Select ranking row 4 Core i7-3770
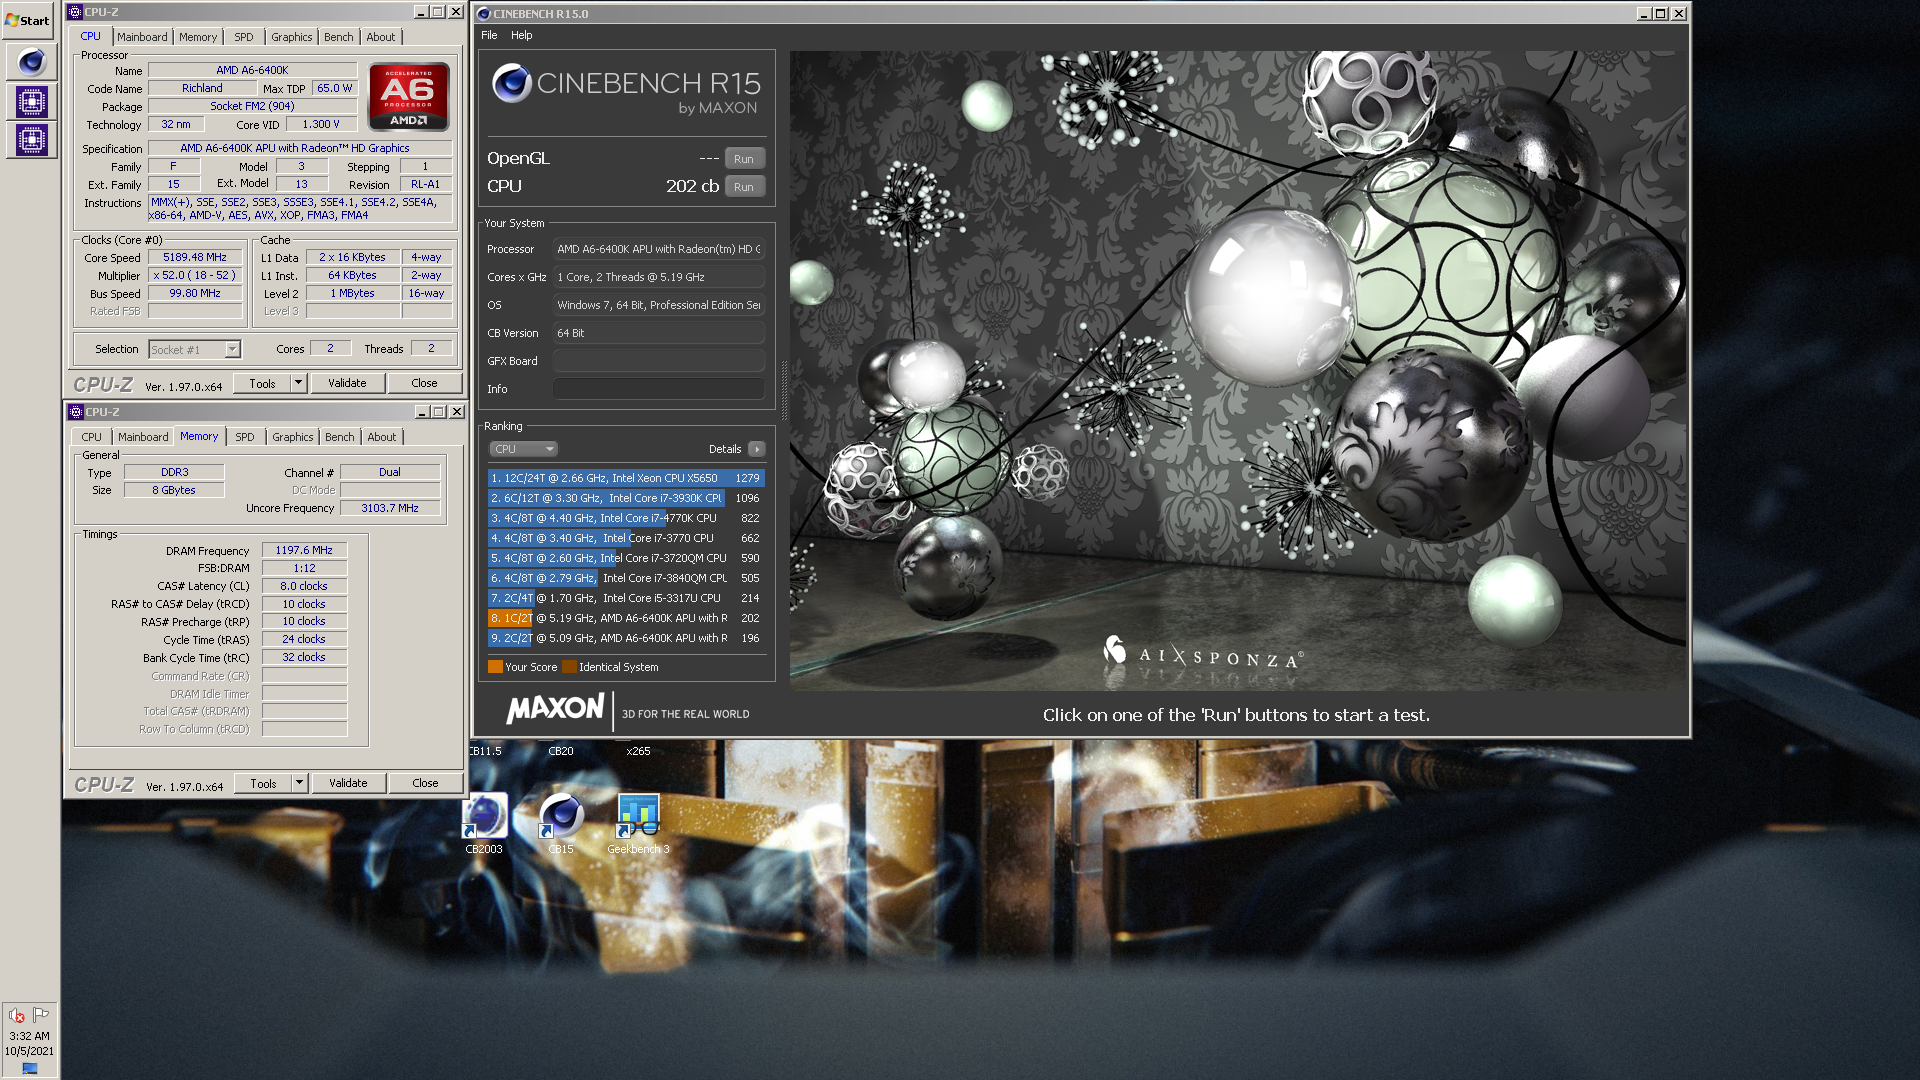1920x1080 pixels. [x=626, y=538]
